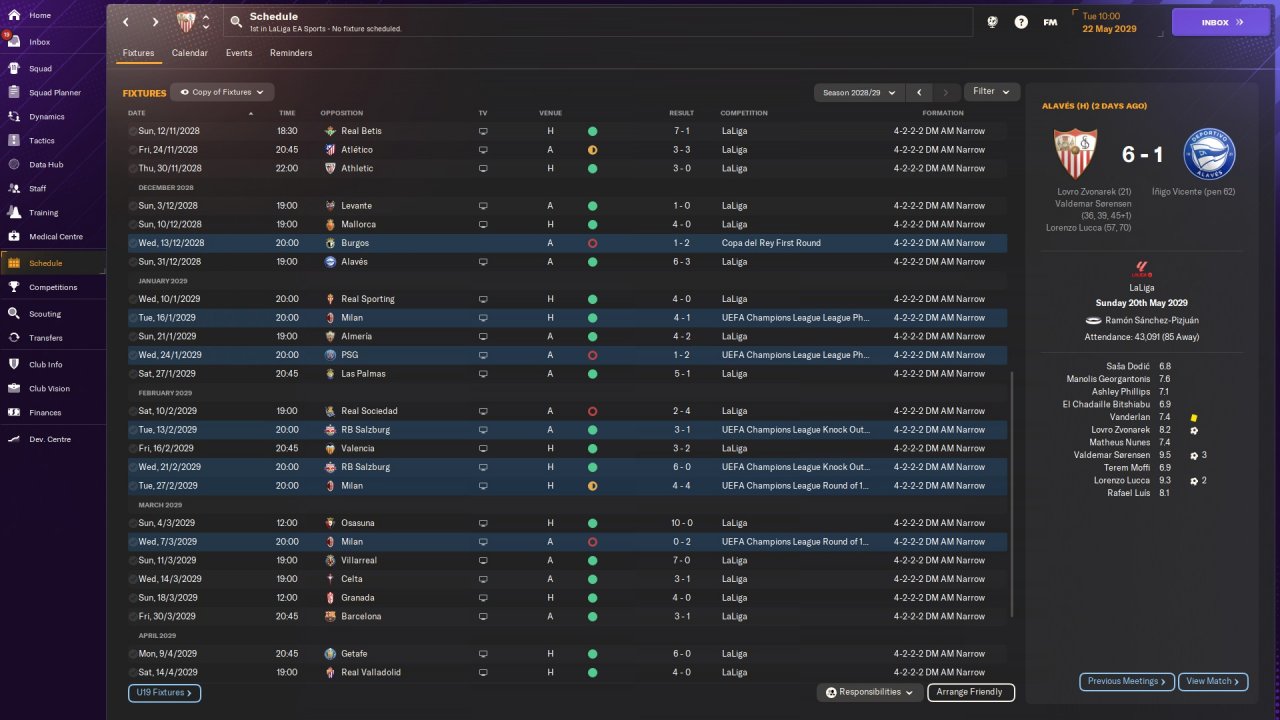Open the FM menu in the top bar
The width and height of the screenshot is (1280, 720).
1050,22
